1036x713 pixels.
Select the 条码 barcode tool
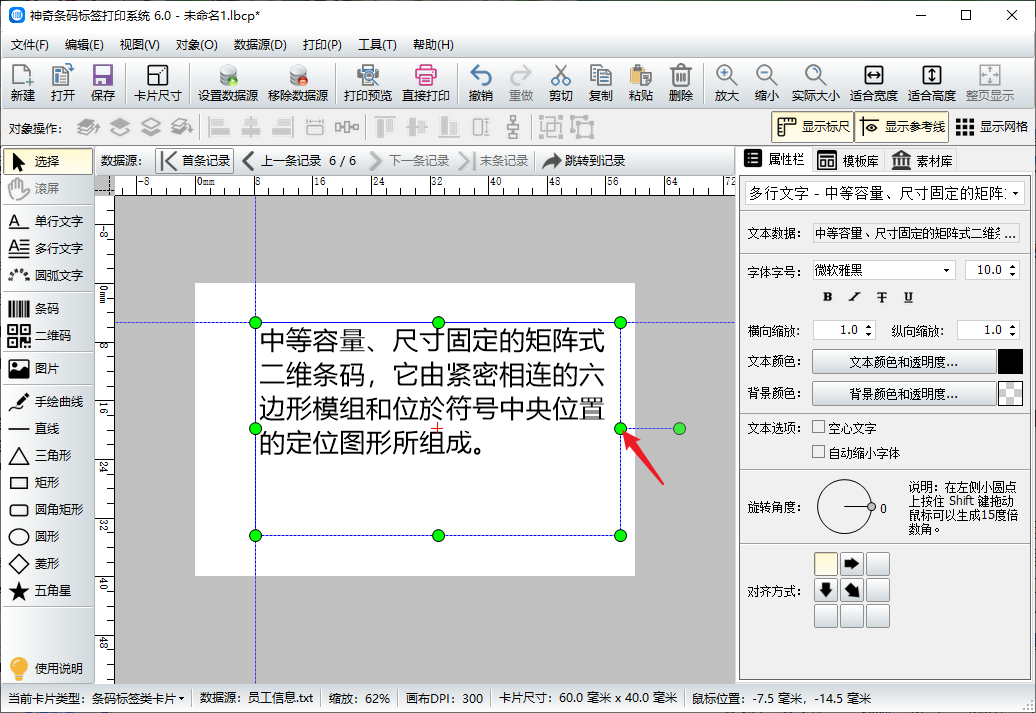tap(46, 309)
